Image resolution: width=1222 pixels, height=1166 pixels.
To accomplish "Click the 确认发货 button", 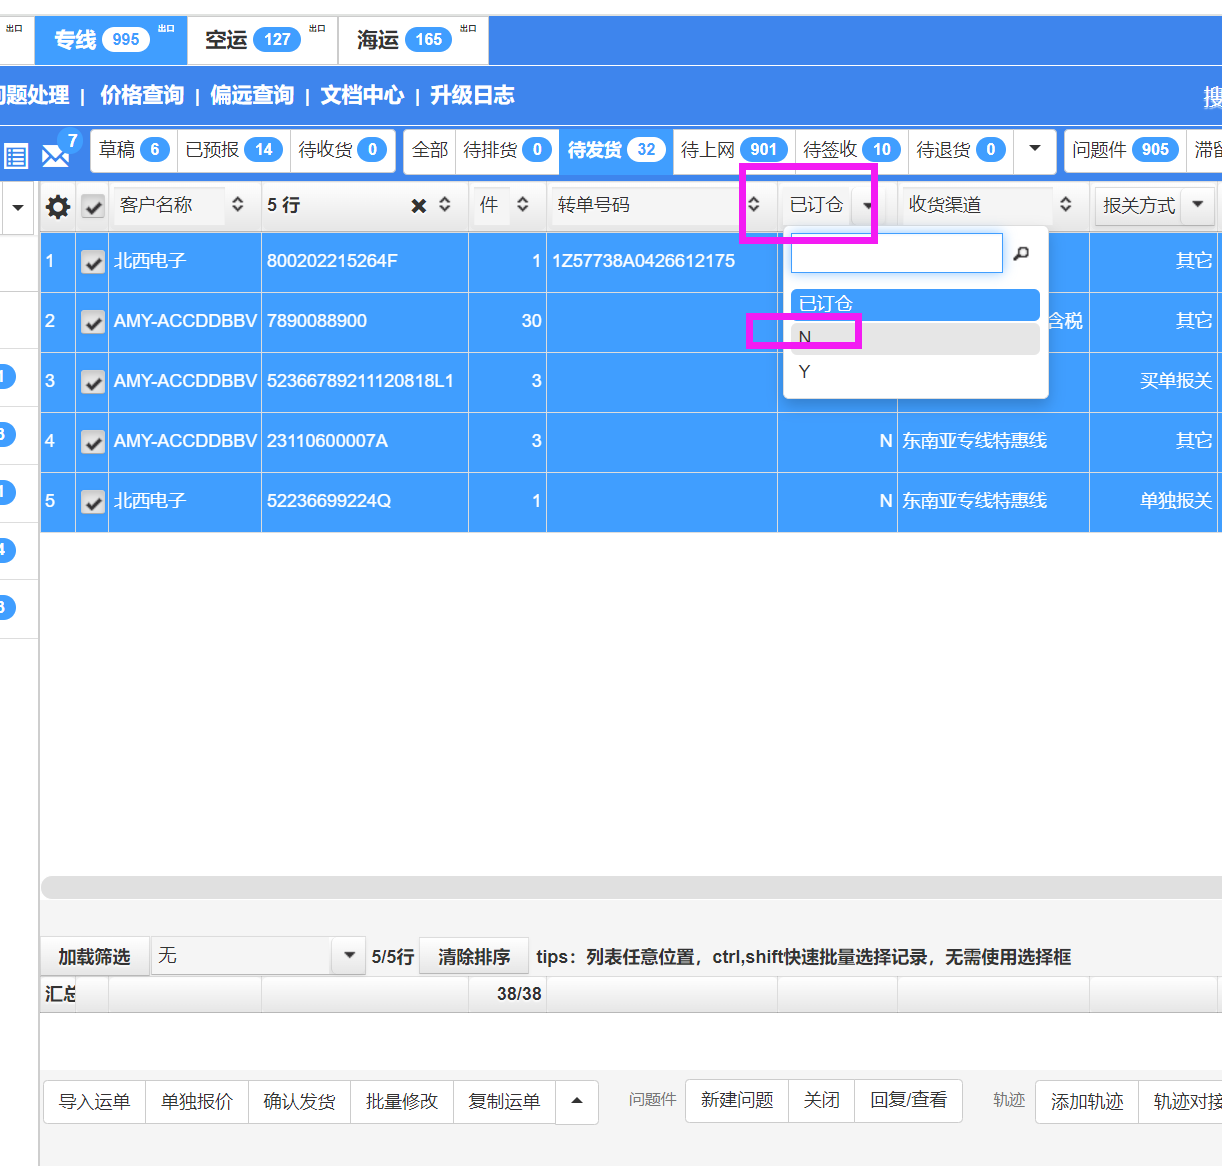I will (x=299, y=1101).
